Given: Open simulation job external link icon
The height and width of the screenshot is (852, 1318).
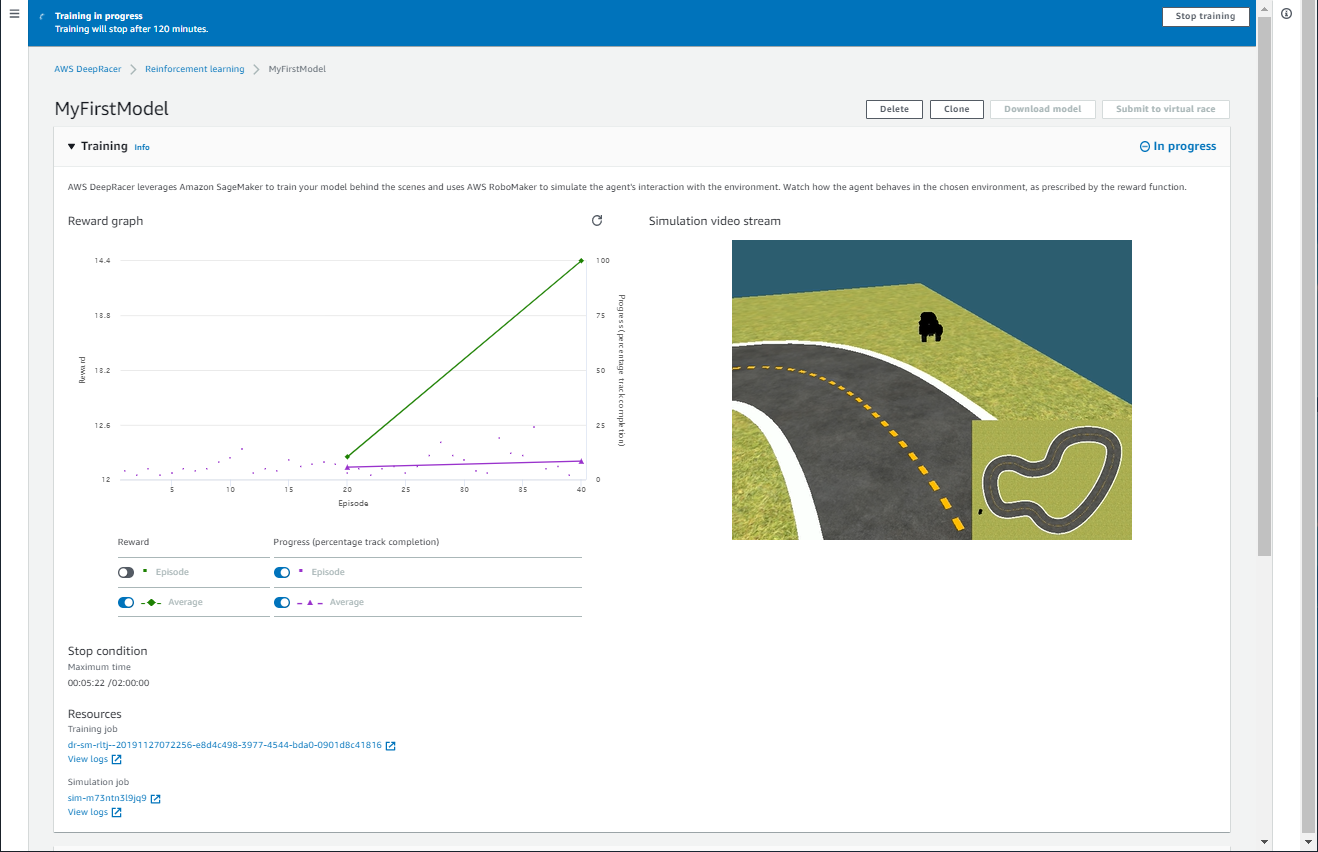Looking at the screenshot, I should point(156,799).
